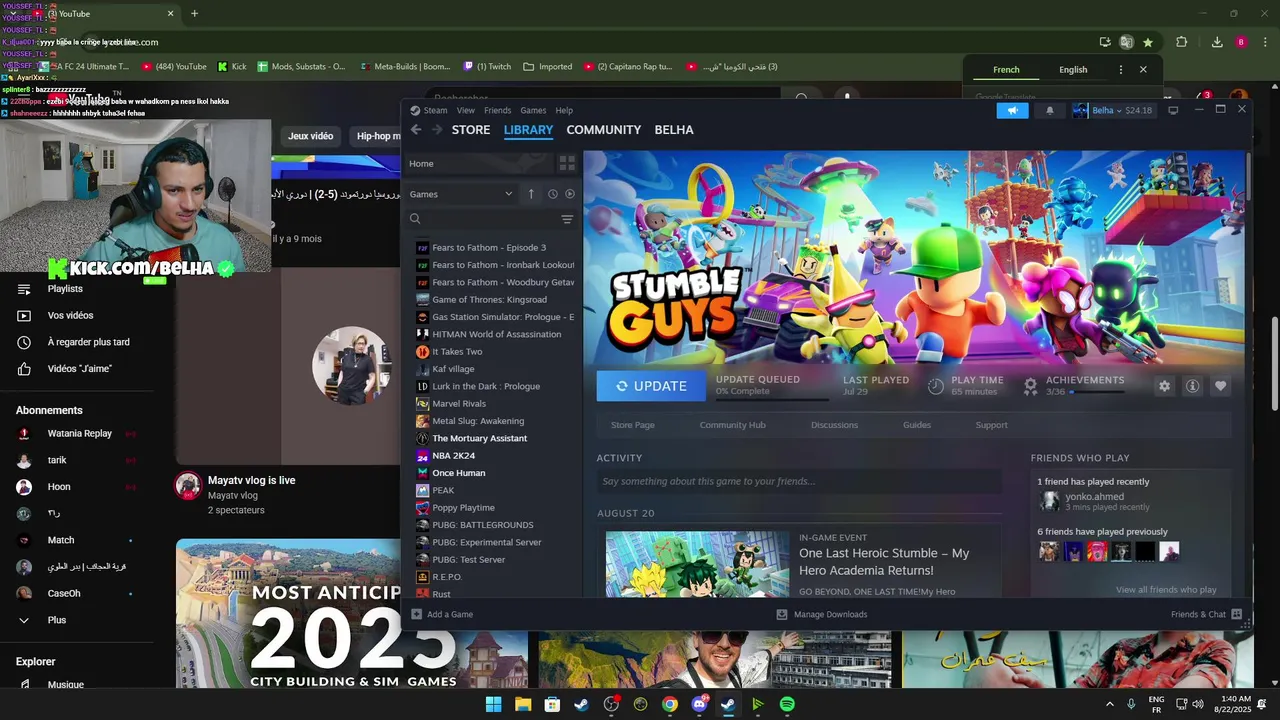Expand the Games category dropdown in the library
1280x720 pixels.
pos(508,194)
